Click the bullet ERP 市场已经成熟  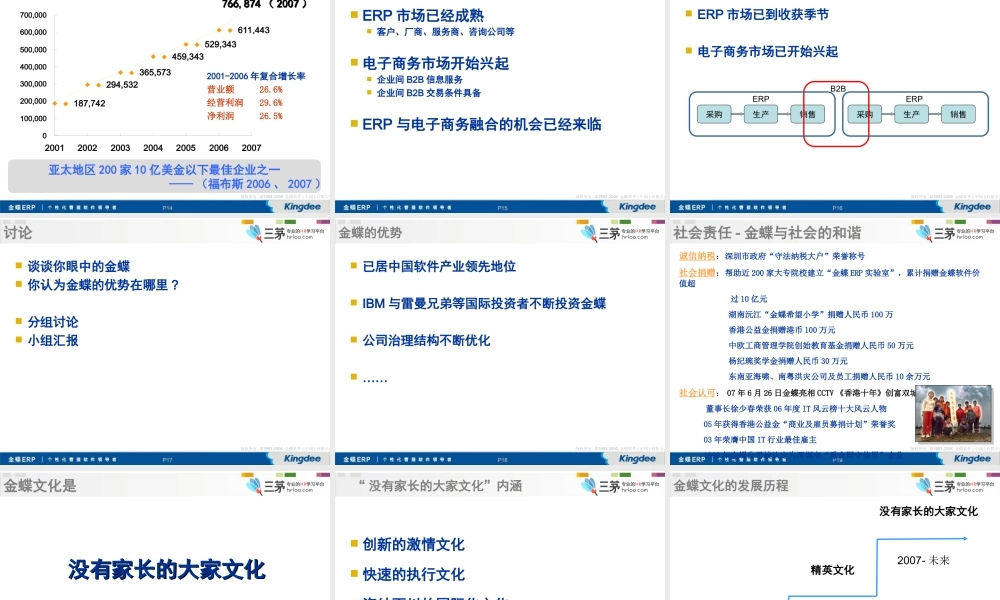(423, 15)
